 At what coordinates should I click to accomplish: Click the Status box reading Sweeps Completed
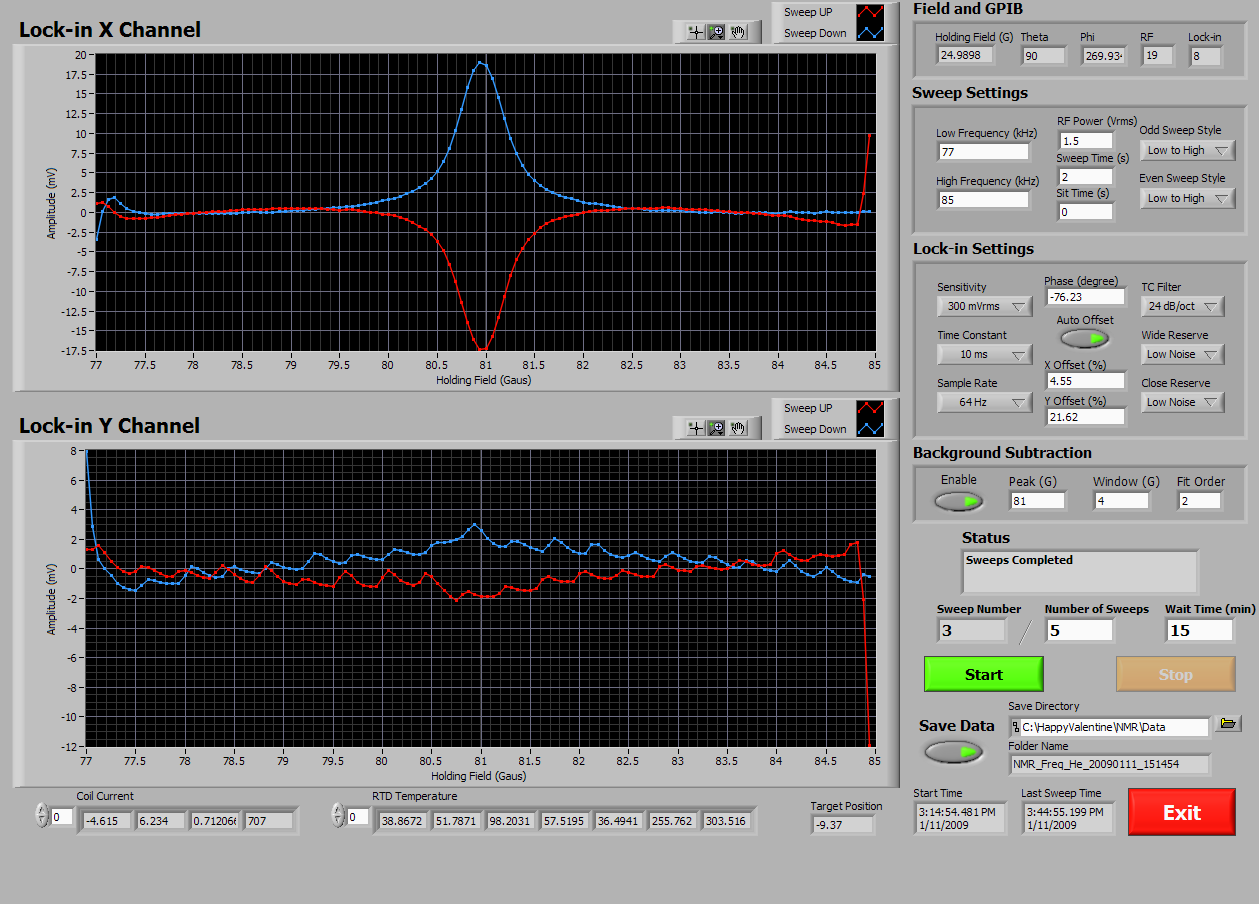pos(1079,572)
